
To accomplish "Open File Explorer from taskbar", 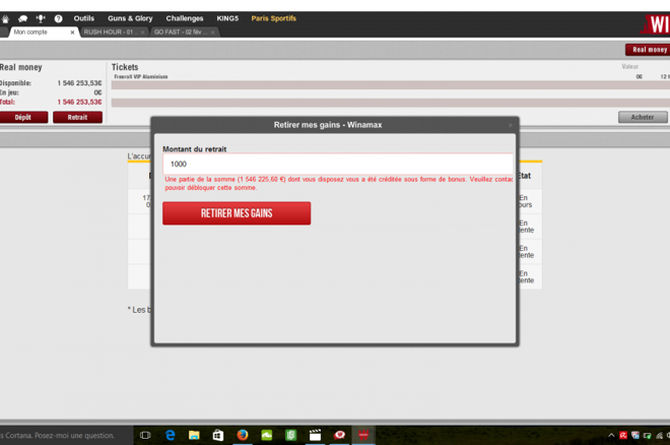I will 194,435.
